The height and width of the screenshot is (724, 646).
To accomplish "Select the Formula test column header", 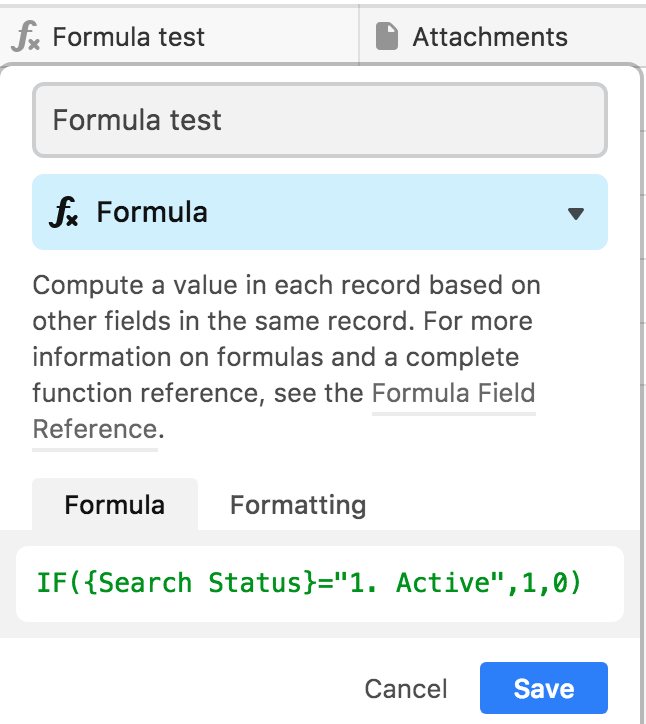I will 179,36.
